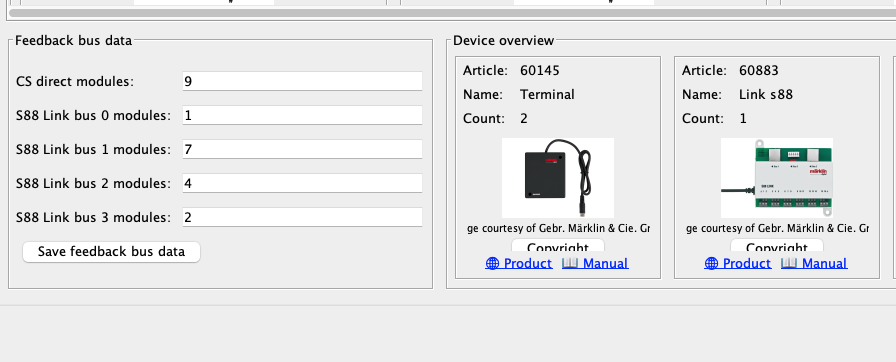Click Copyright button under Terminal image

pos(558,246)
